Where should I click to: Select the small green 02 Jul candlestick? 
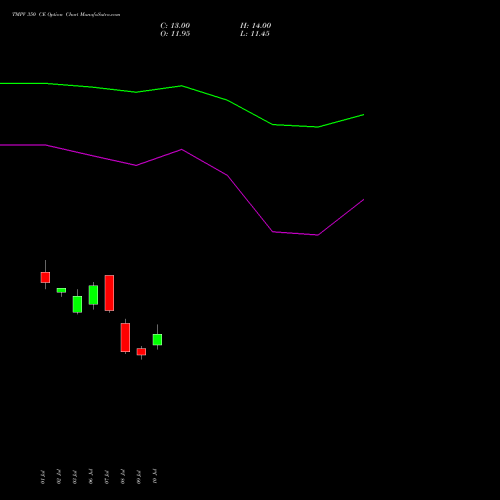(61, 290)
